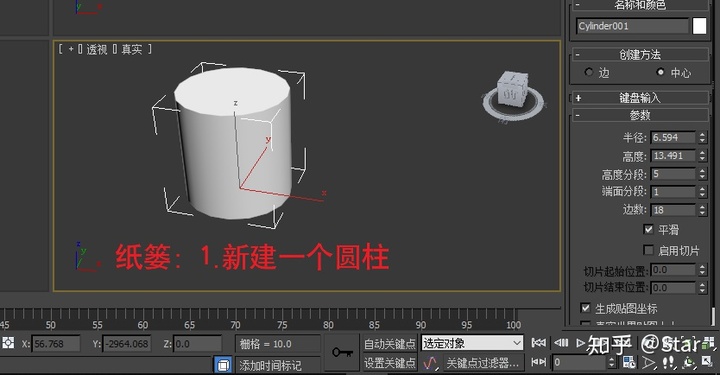Click frame 60 on the time ruler
Viewport: 720px width, 375px height.
(143, 325)
